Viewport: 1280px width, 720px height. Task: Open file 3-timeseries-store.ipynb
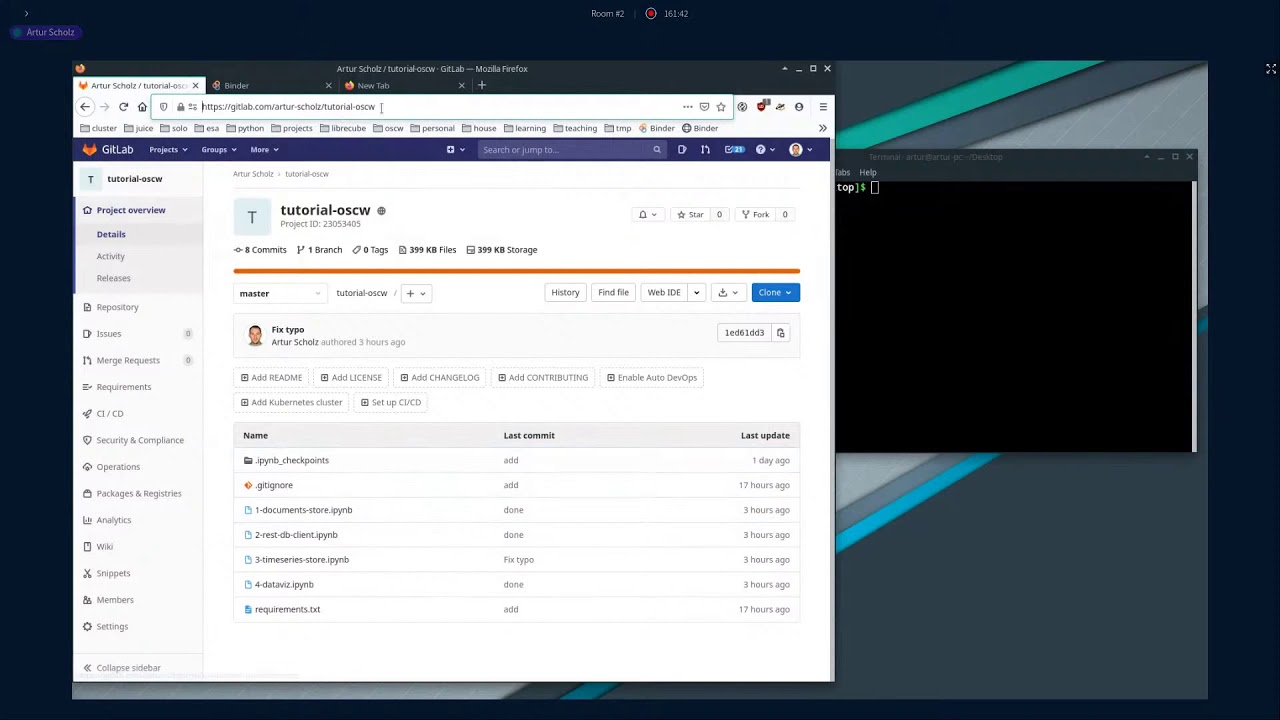pos(302,560)
